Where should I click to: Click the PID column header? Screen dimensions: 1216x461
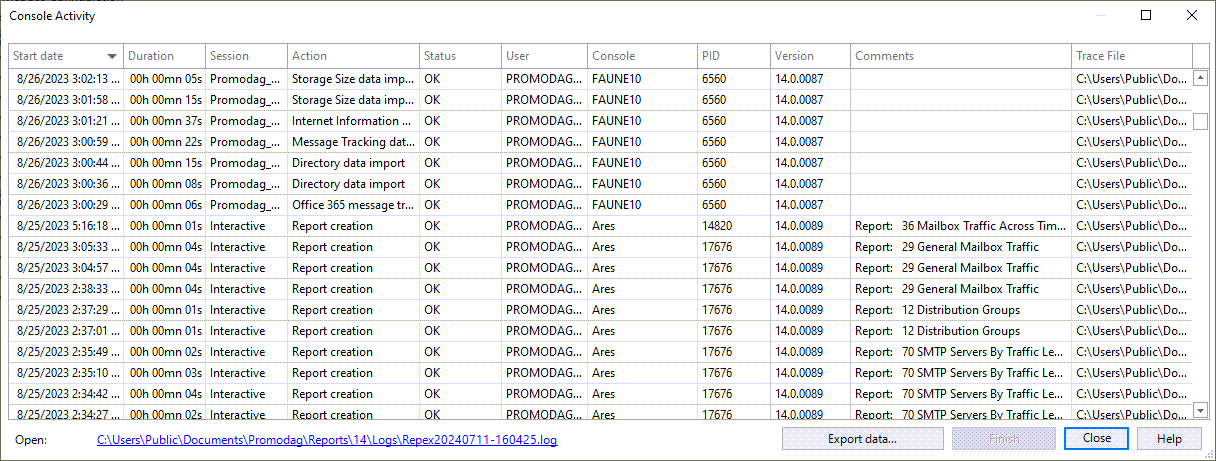tap(712, 56)
